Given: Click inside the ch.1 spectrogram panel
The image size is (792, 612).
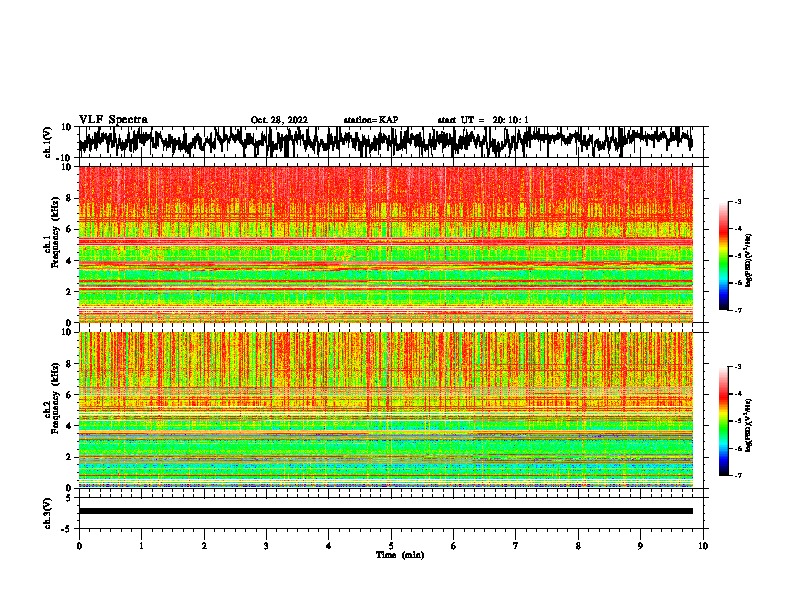Looking at the screenshot, I should coord(386,244).
